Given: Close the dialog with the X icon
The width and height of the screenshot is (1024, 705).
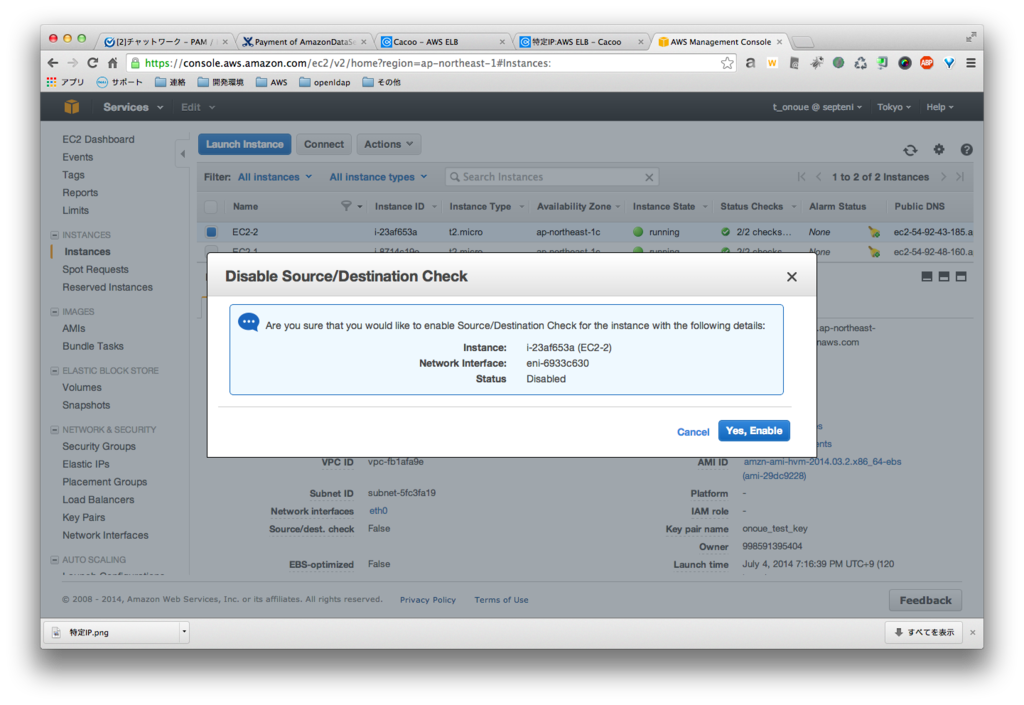Looking at the screenshot, I should (x=792, y=277).
